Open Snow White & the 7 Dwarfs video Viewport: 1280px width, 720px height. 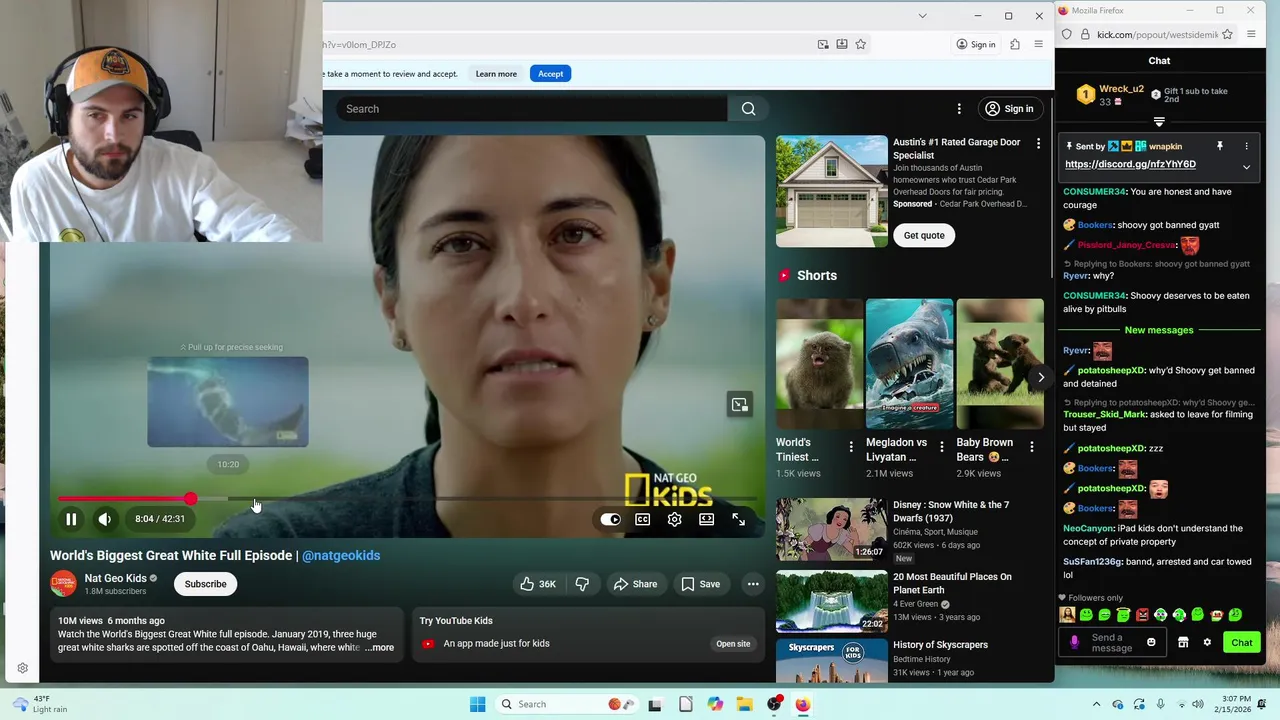click(x=831, y=529)
